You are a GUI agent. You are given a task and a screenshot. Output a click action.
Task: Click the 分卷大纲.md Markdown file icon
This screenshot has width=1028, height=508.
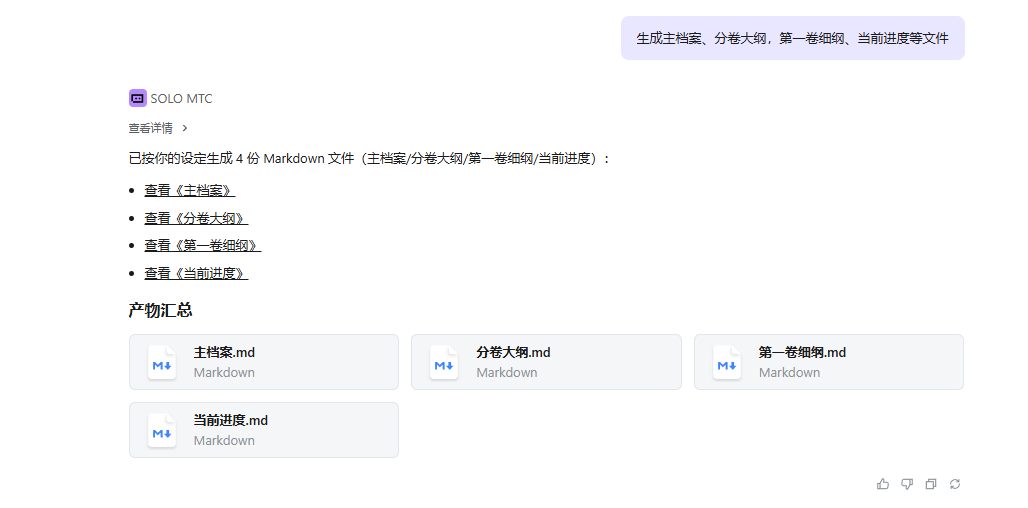[444, 362]
